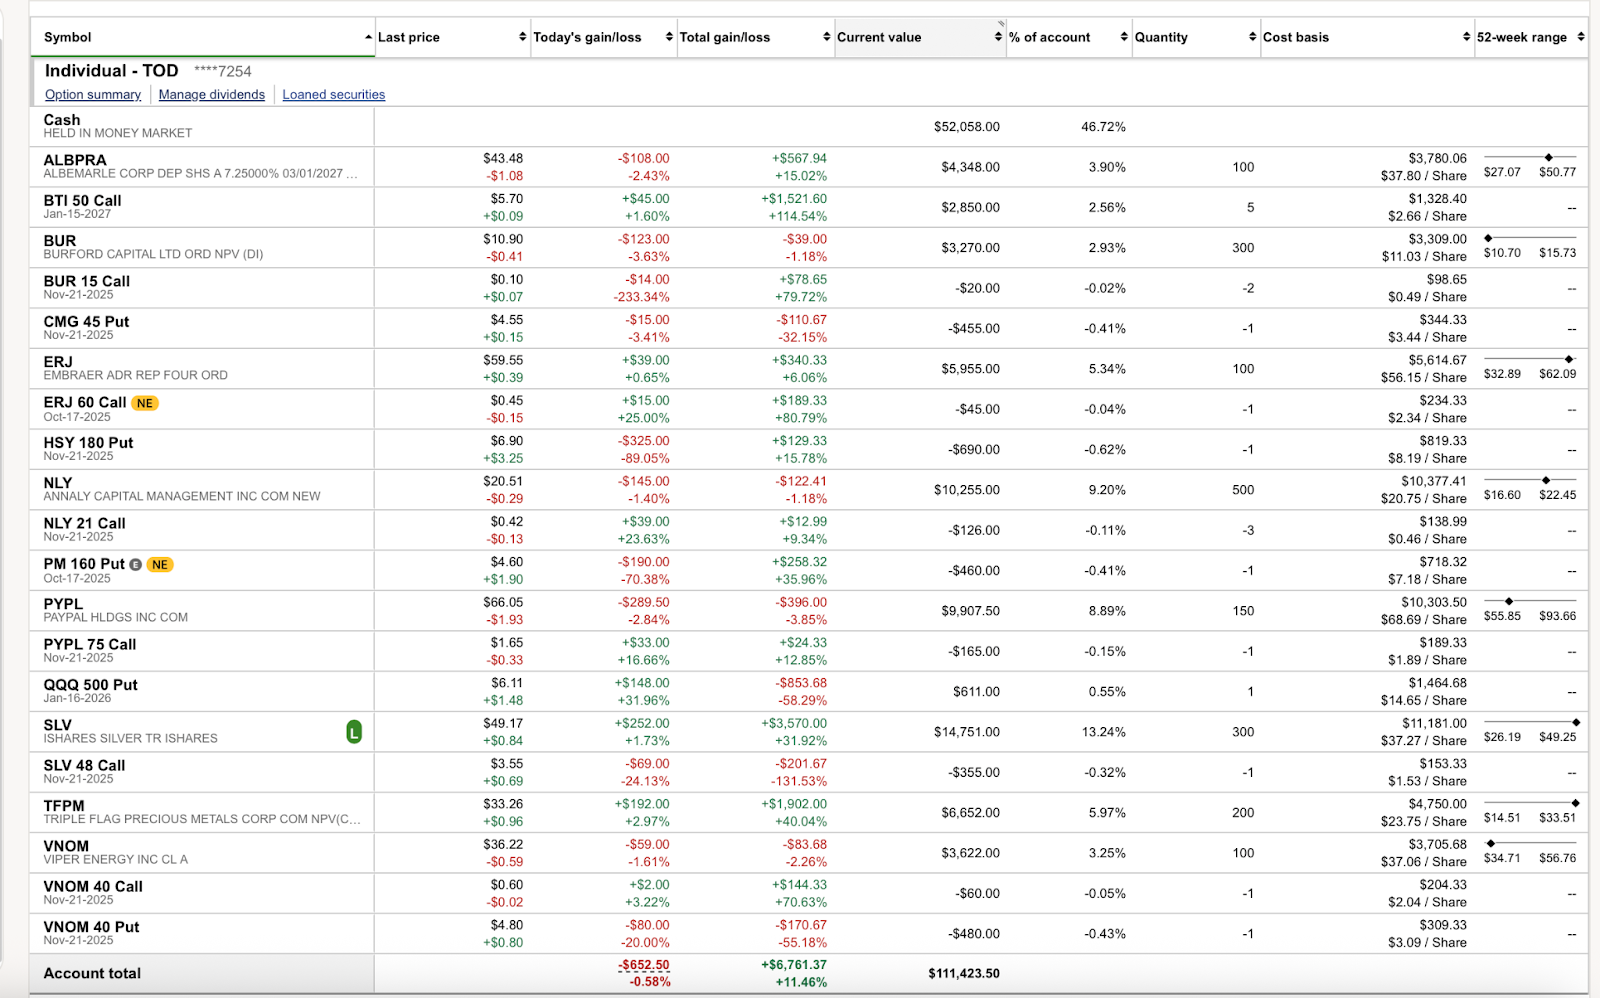Sort by Total gain/loss column header
The image size is (1600, 998).
point(725,37)
